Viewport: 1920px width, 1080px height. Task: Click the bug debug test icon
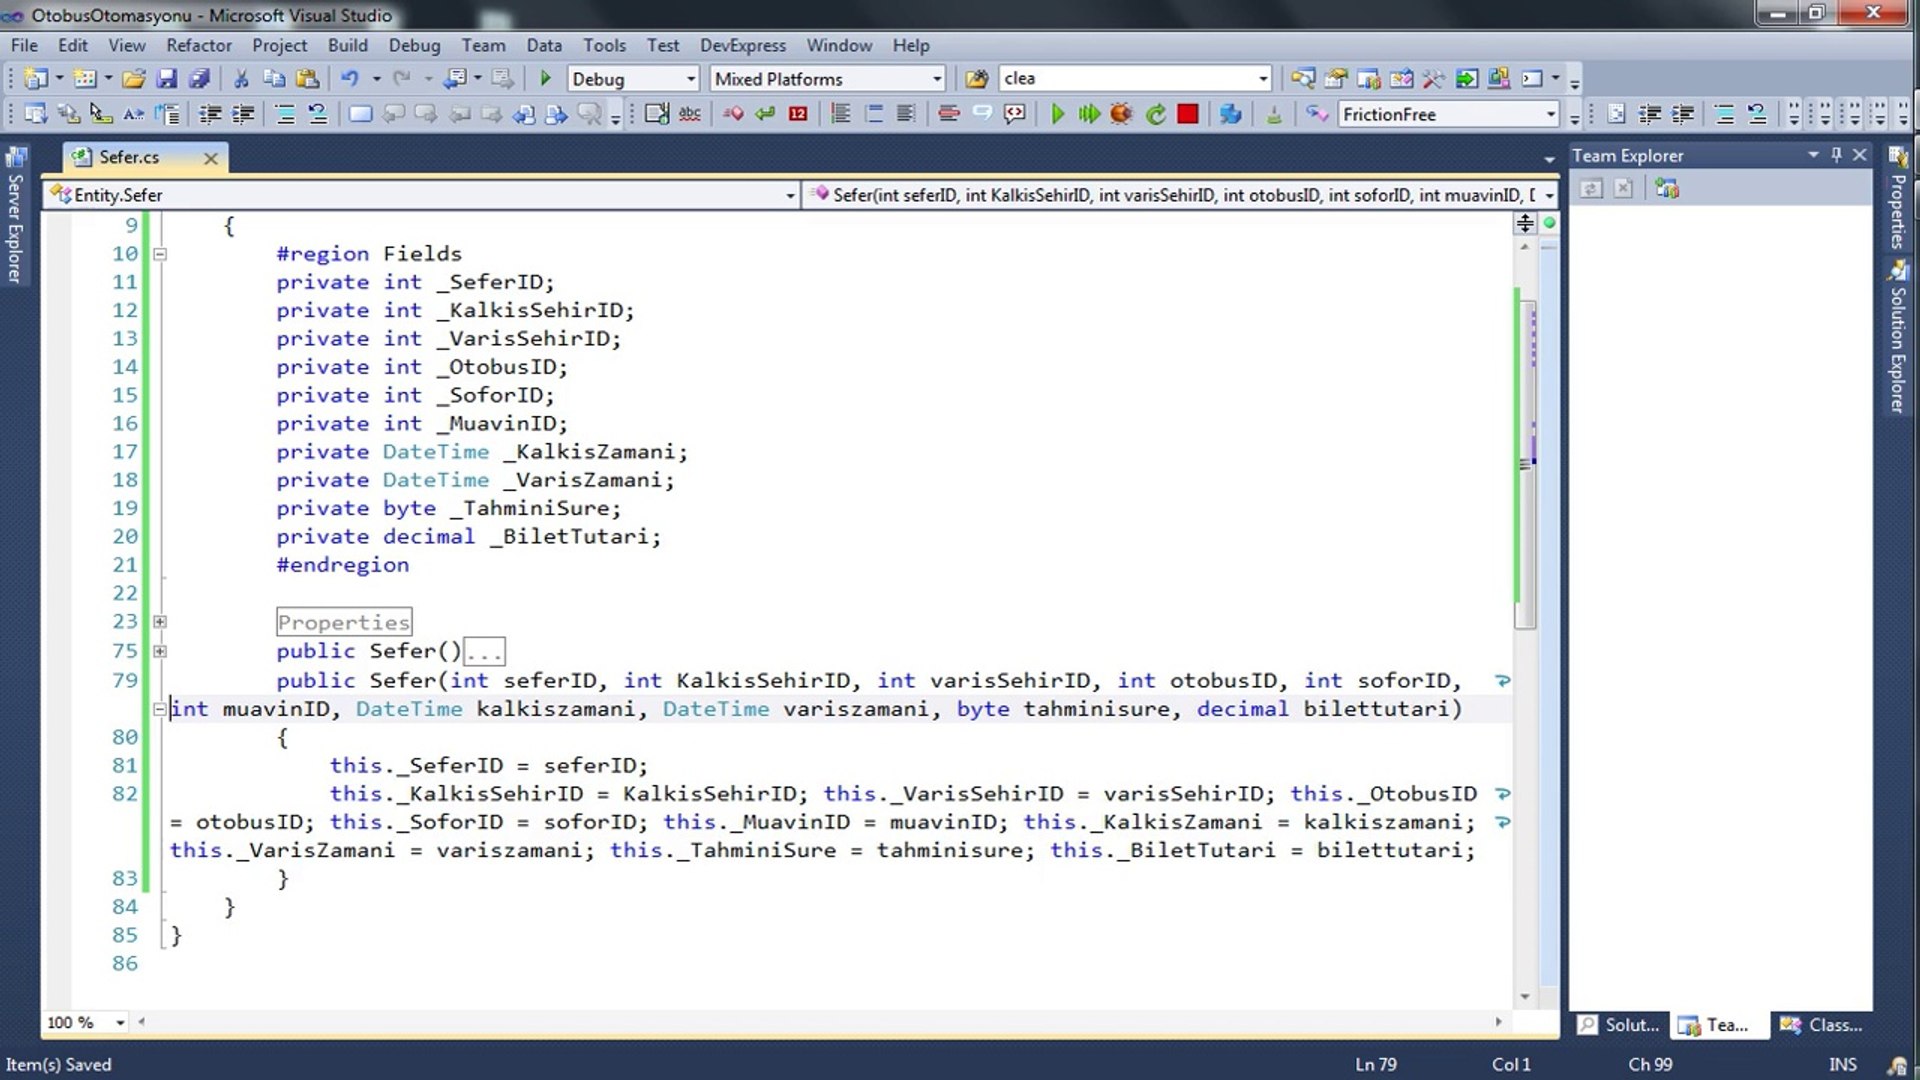(x=1121, y=114)
